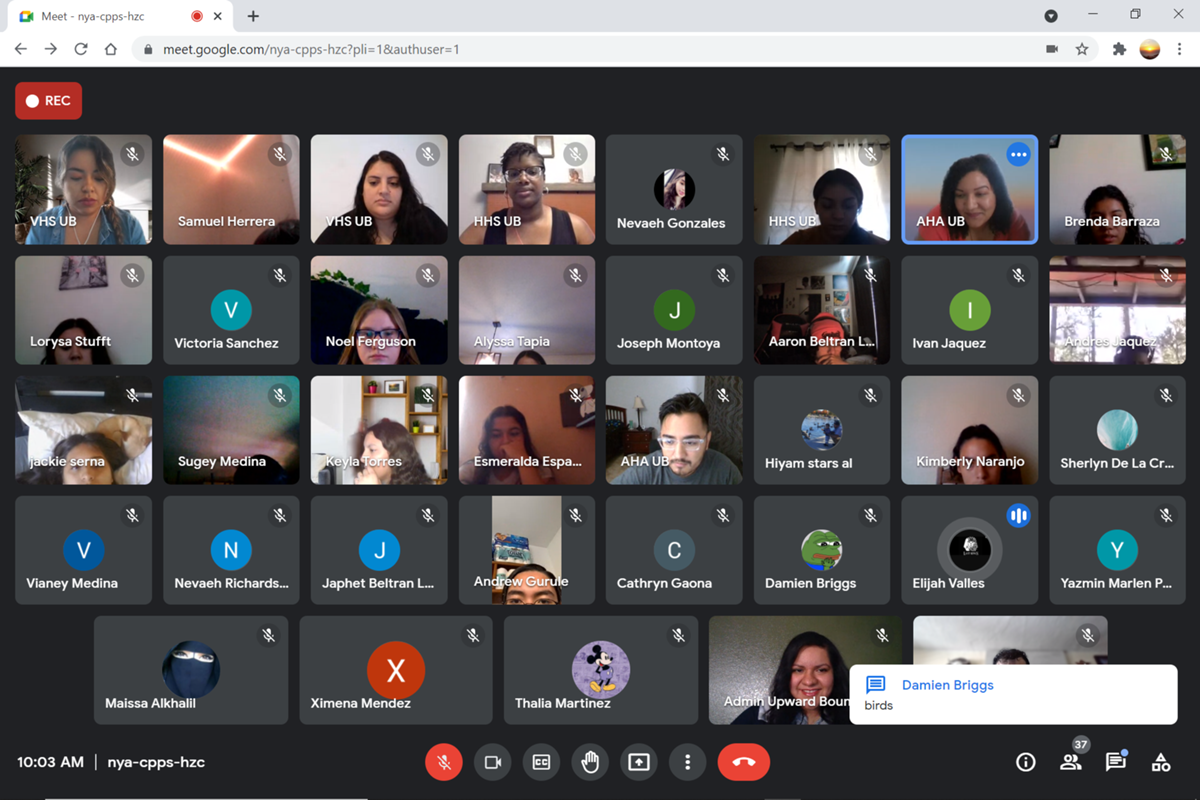
Task: Click the REC recording indicator
Action: click(x=48, y=100)
